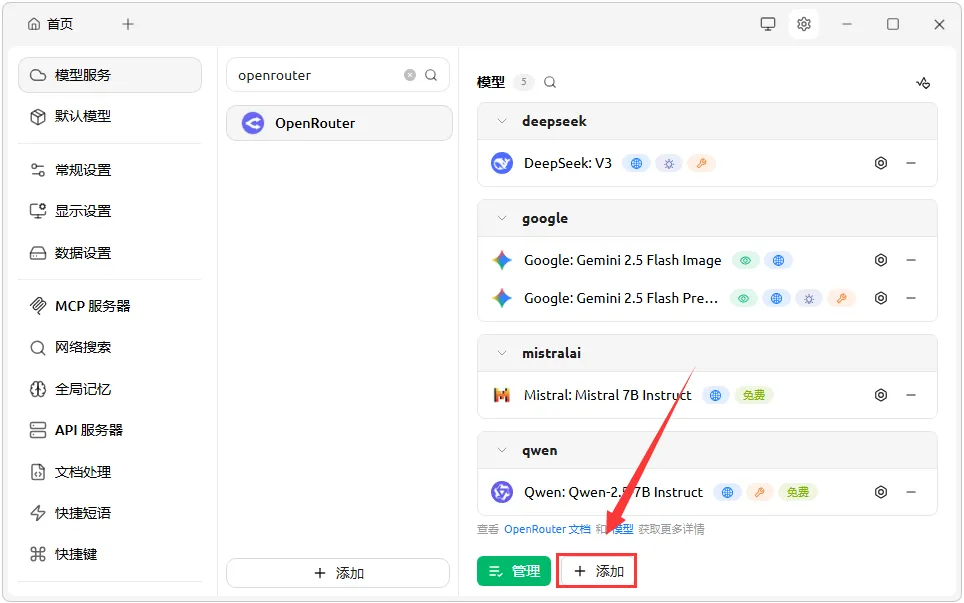
Task: Click the deepseek group header label
Action: pos(554,121)
